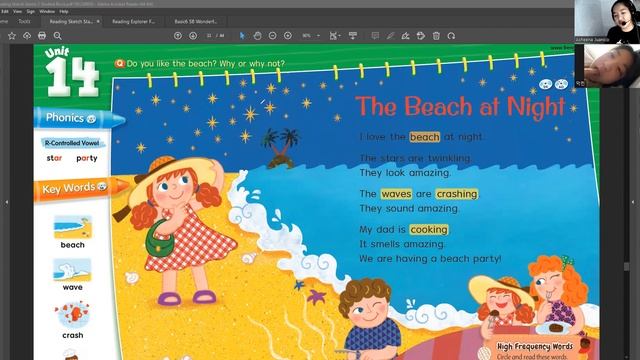Click the highlighted word 'beach' in story
This screenshot has width=640, height=360.
coord(424,137)
